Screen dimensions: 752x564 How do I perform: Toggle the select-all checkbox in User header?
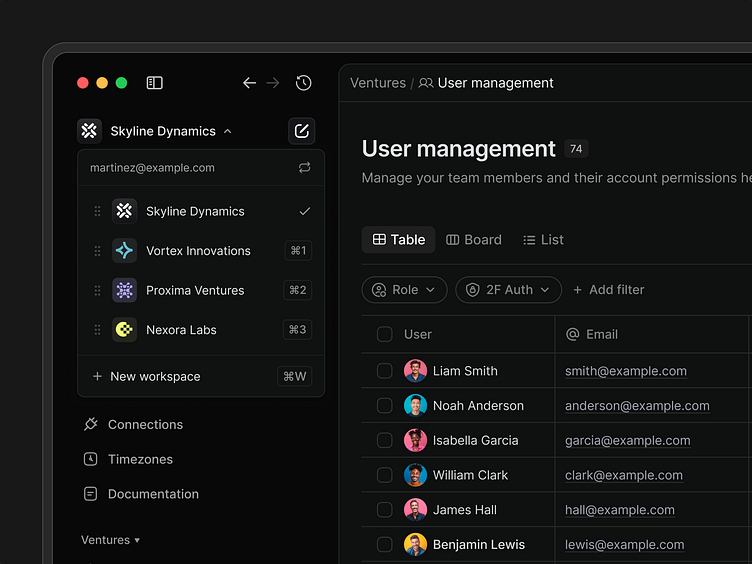click(x=385, y=334)
